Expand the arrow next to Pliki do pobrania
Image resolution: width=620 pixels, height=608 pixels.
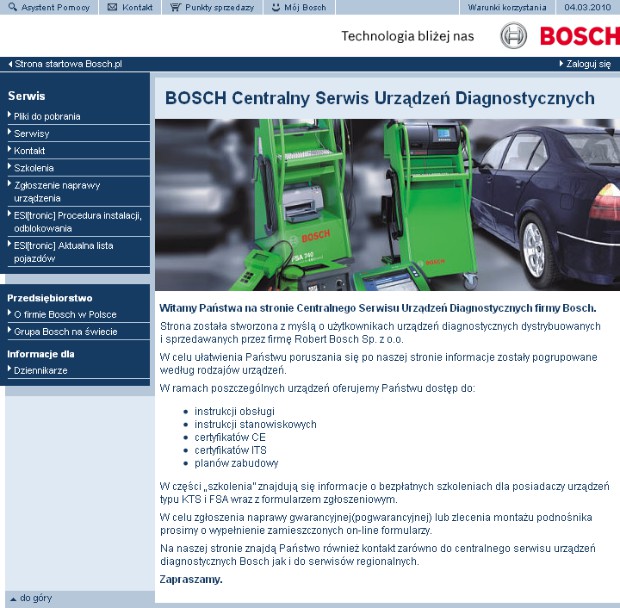(9, 115)
